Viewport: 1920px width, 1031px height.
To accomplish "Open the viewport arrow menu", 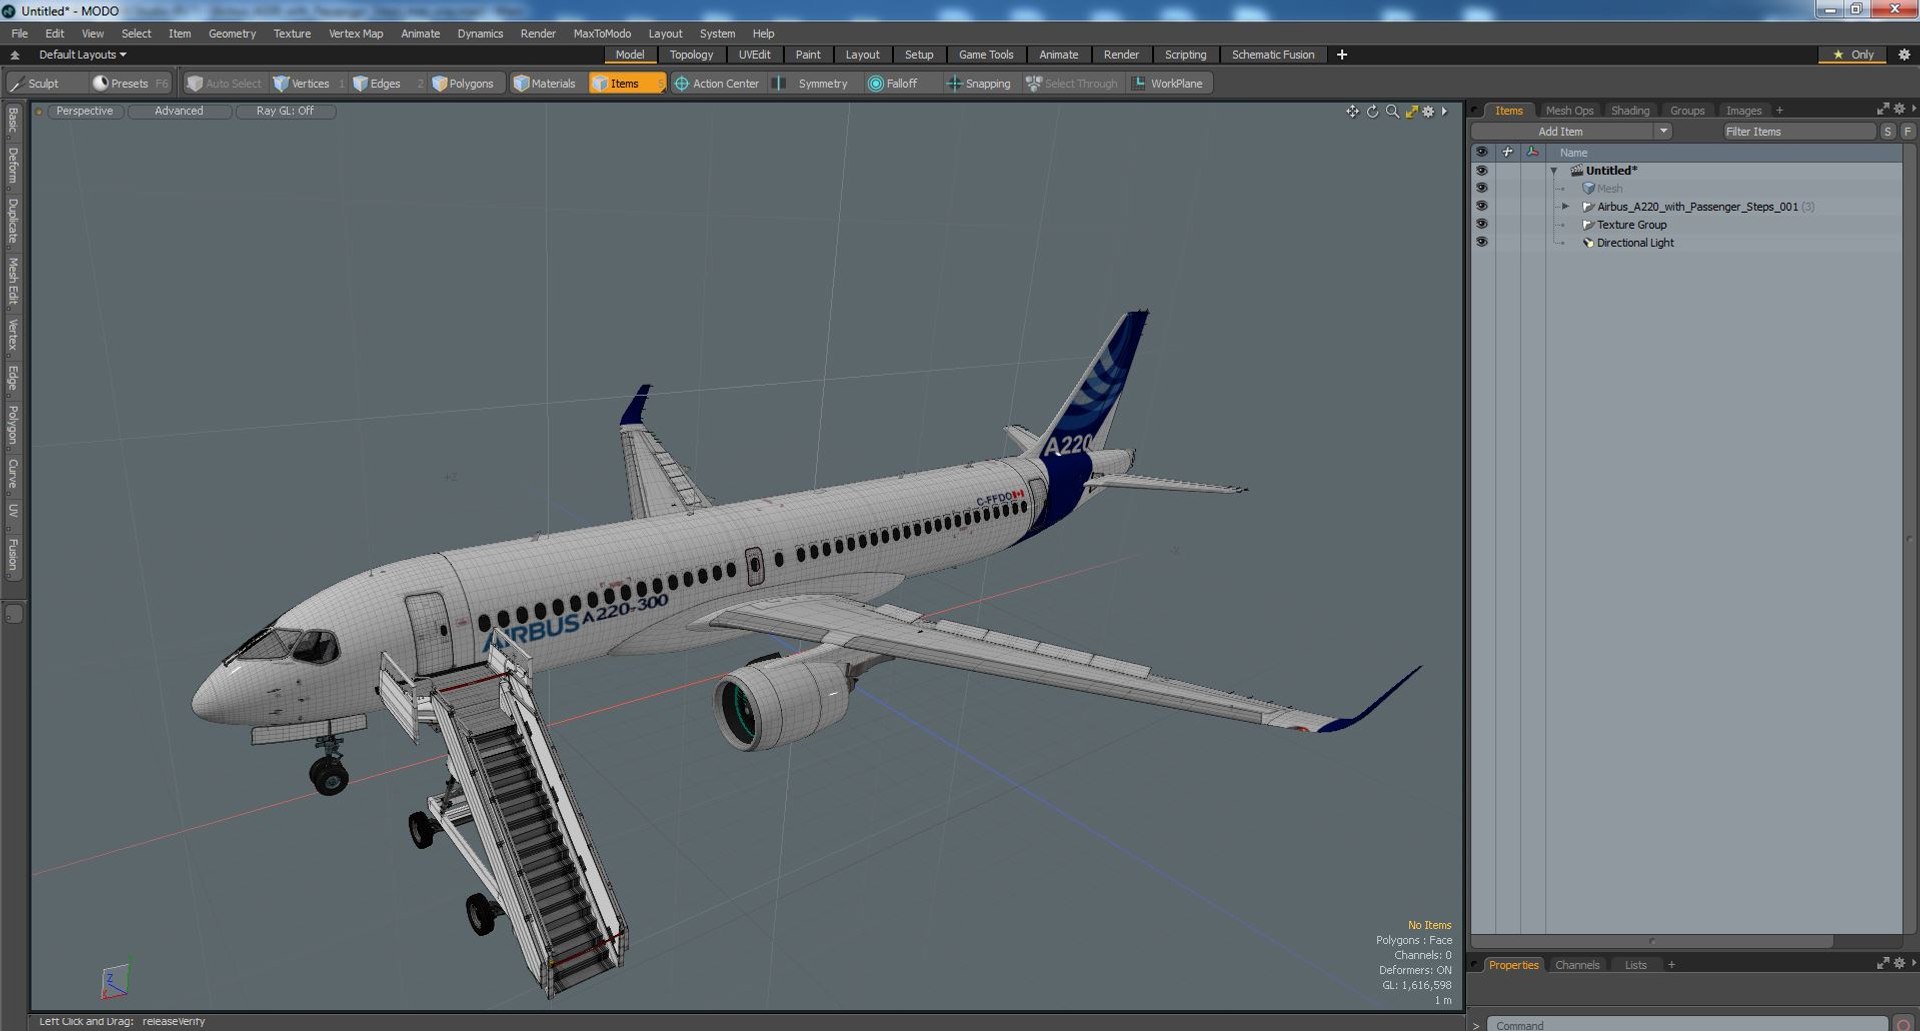I will (x=1444, y=111).
